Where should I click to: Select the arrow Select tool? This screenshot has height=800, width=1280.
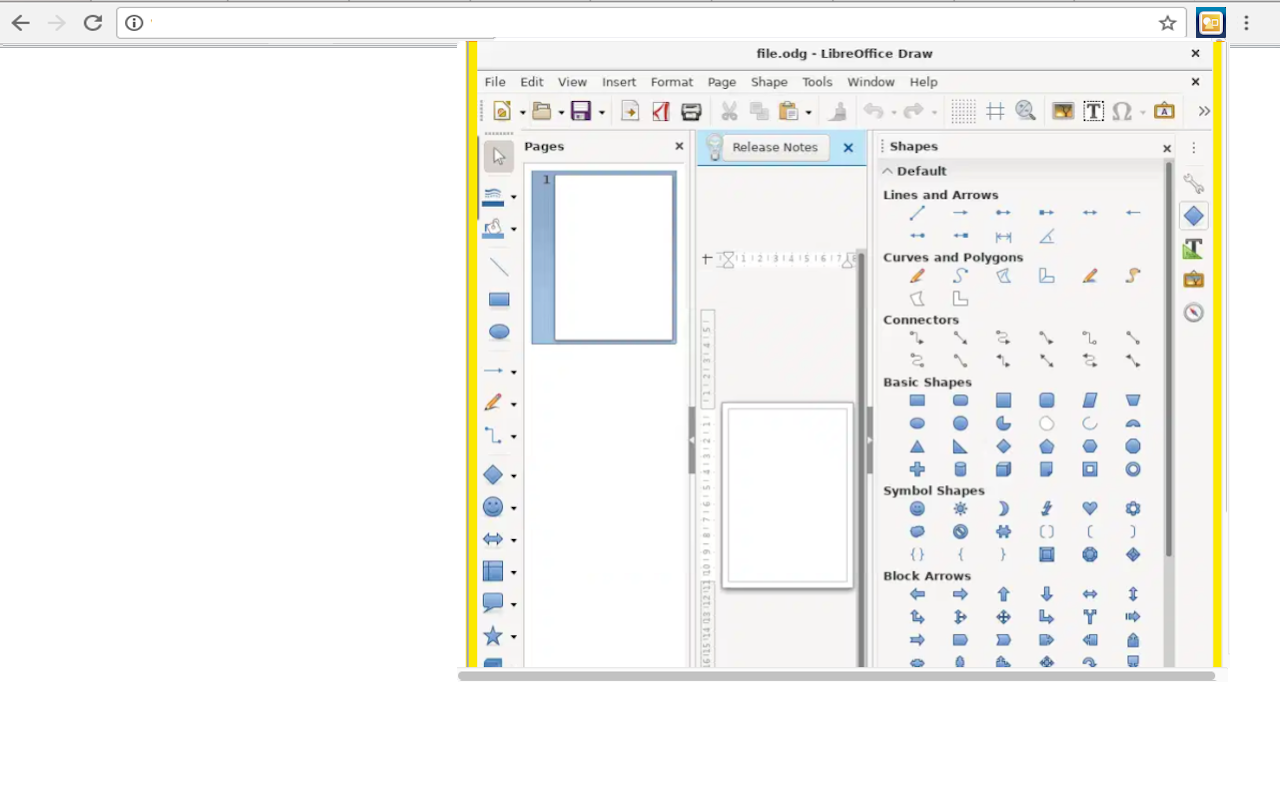coord(499,157)
